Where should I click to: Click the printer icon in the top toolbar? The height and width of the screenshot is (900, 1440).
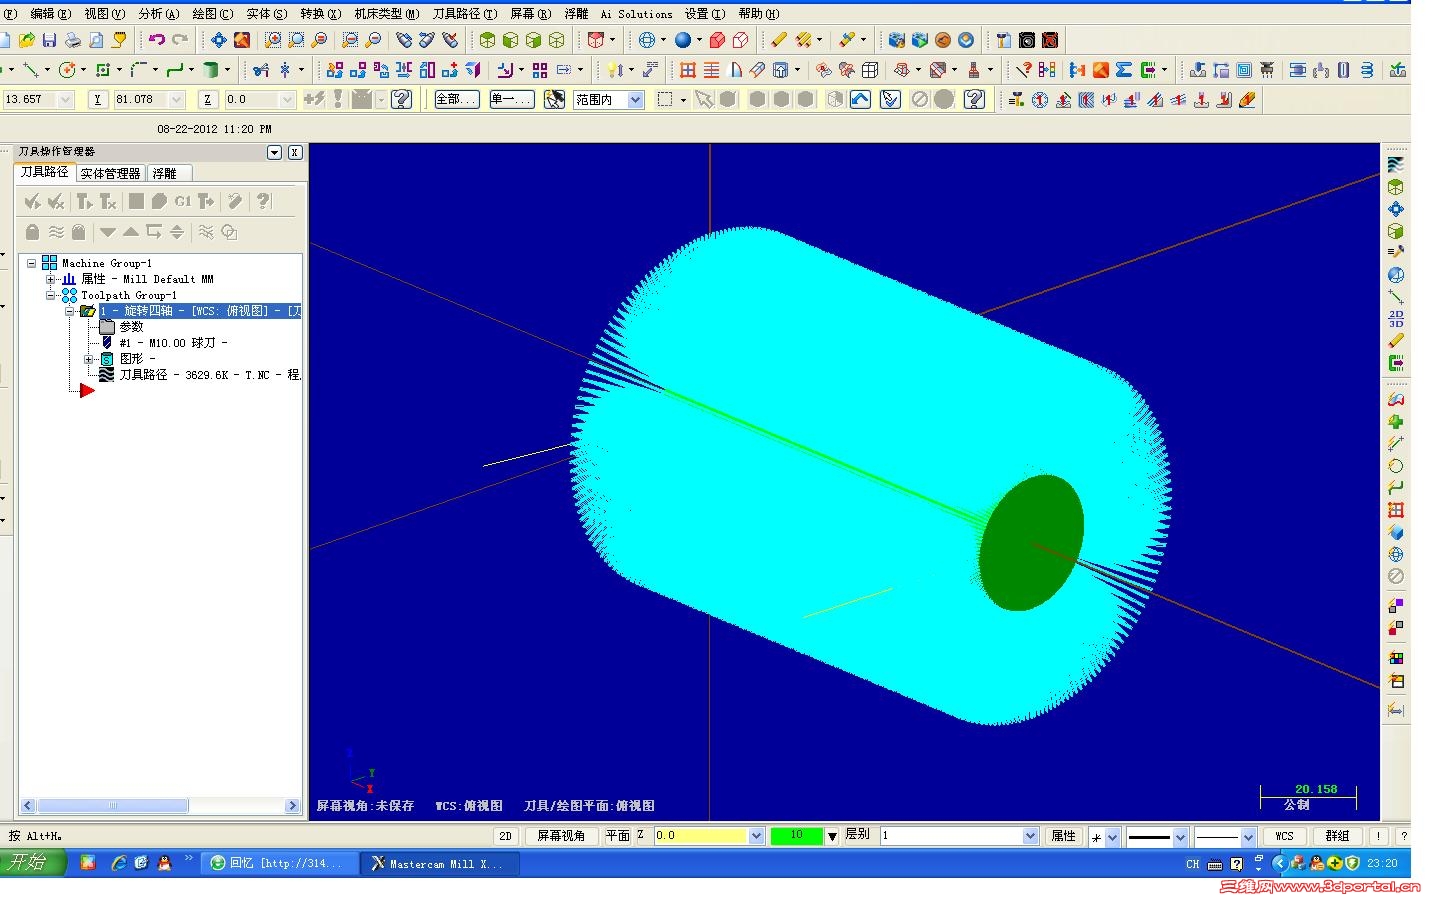tap(73, 40)
